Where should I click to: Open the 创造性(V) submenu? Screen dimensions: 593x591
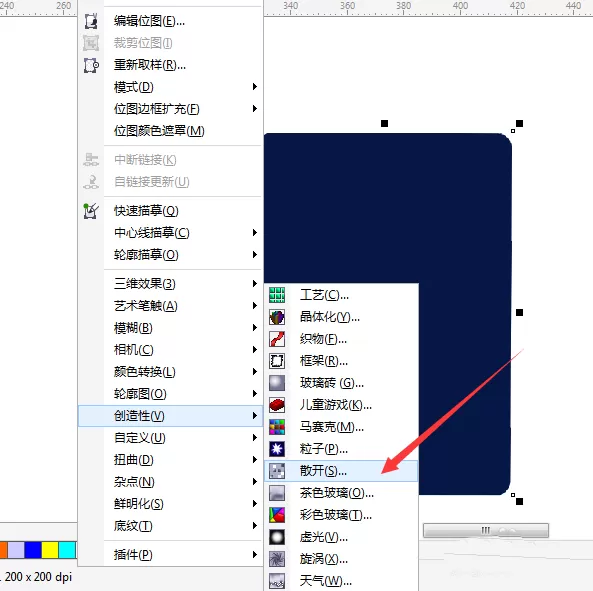(170, 416)
